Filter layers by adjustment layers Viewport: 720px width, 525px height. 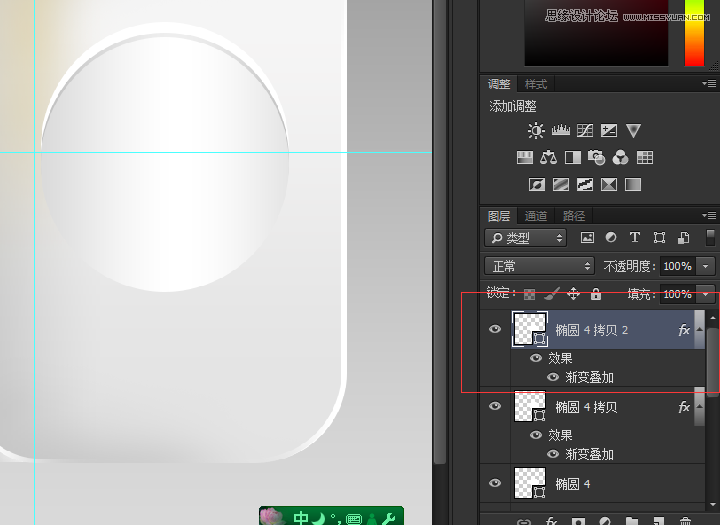pyautogui.click(x=611, y=237)
